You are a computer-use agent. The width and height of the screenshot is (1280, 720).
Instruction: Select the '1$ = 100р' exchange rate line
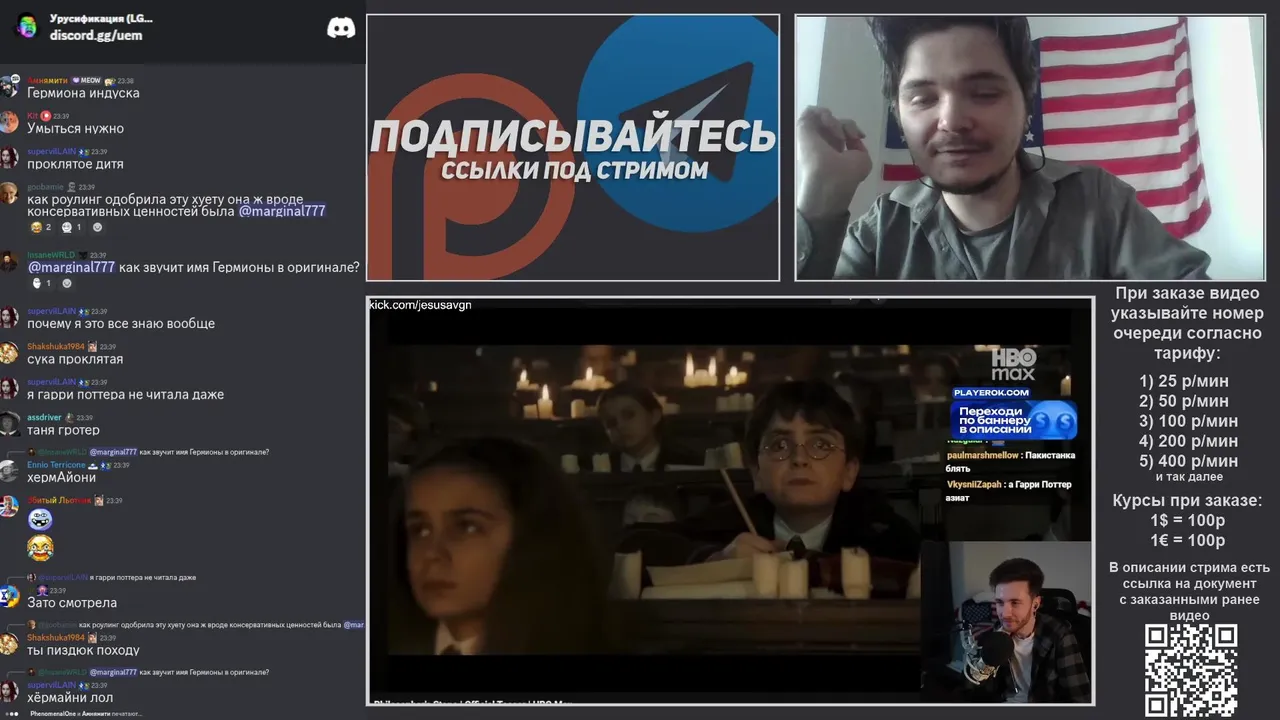click(1187, 520)
